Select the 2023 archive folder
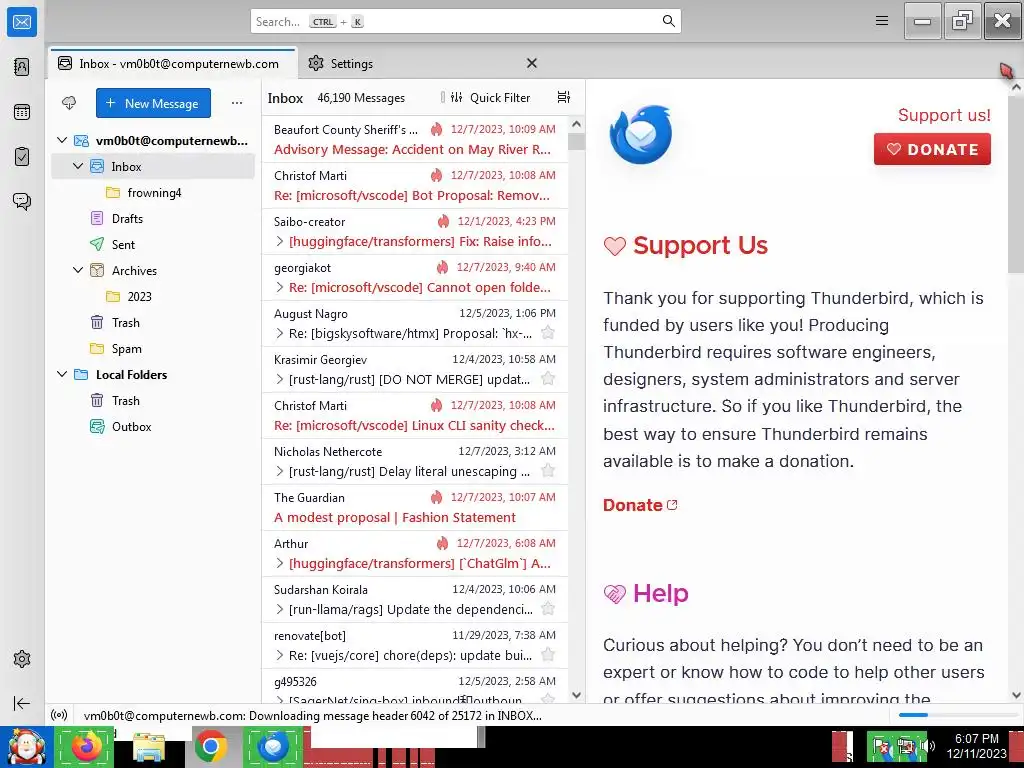Viewport: 1024px width, 768px height. [154, 296]
